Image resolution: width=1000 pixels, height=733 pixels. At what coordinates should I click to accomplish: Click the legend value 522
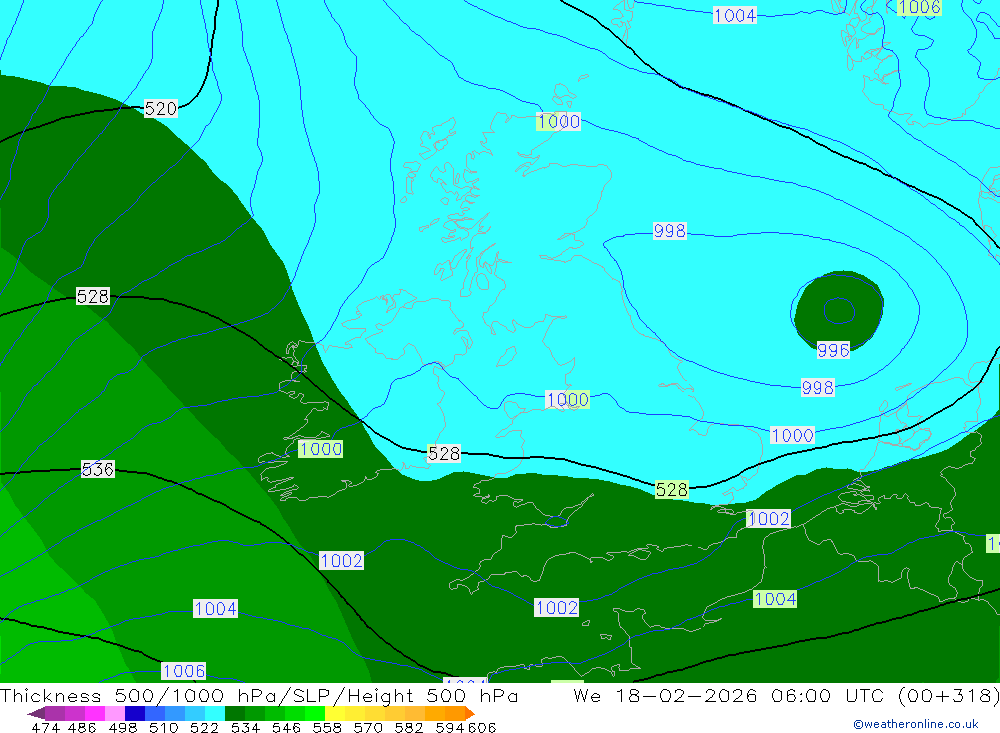point(204,727)
